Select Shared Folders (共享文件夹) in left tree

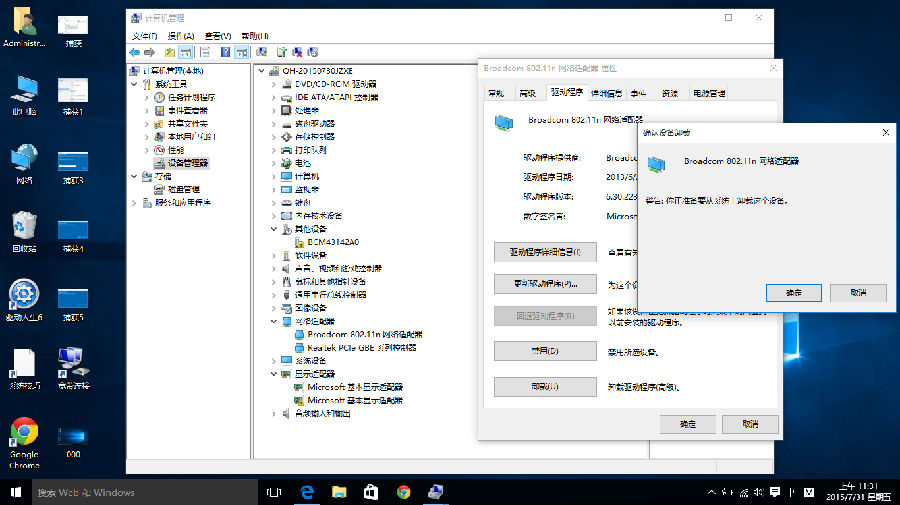click(x=188, y=123)
